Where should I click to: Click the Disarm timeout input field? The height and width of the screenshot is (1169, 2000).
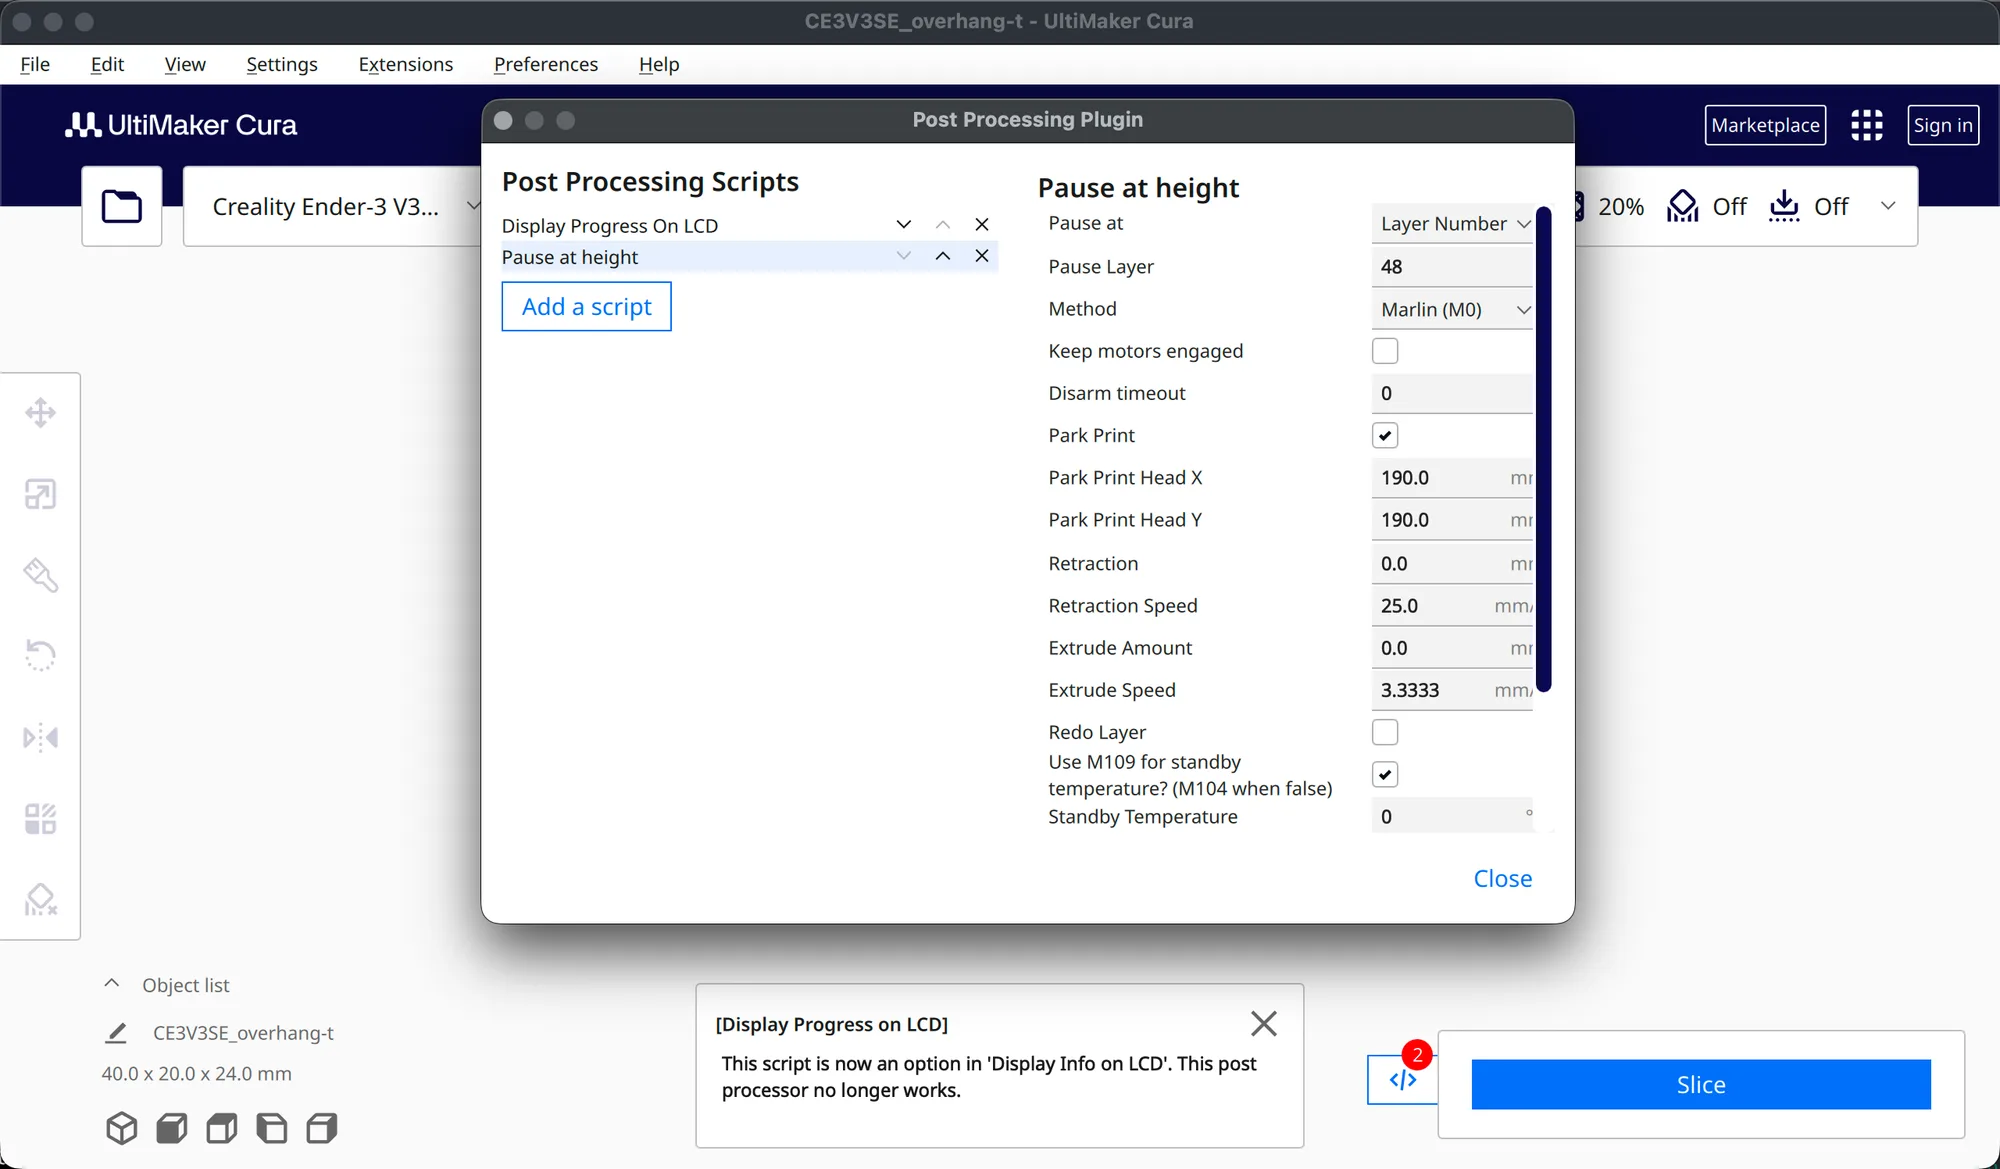tap(1452, 393)
